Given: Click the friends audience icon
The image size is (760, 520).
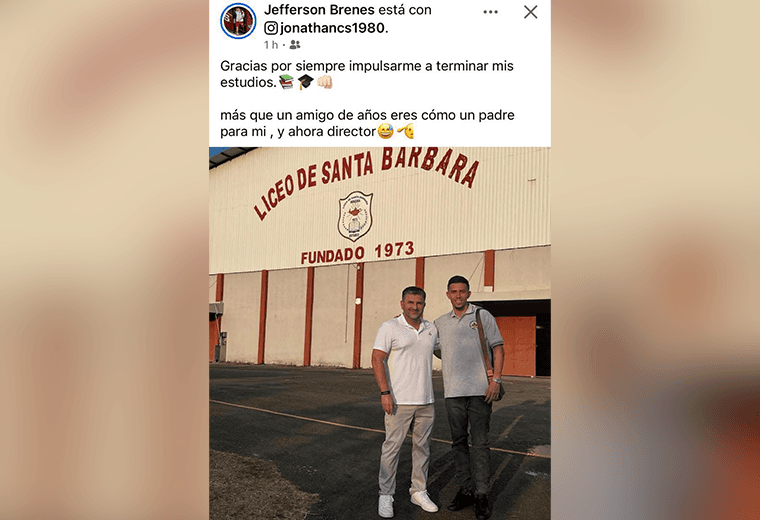Looking at the screenshot, I should point(295,45).
